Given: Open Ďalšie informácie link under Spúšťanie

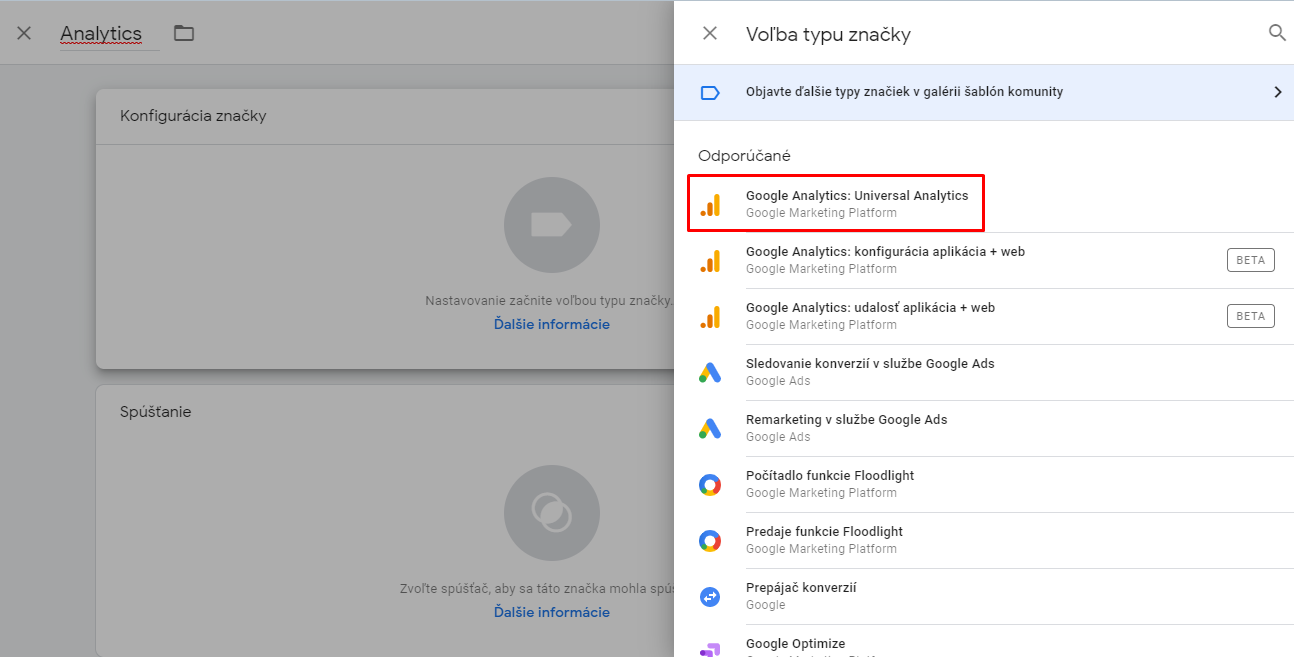Looking at the screenshot, I should [552, 612].
